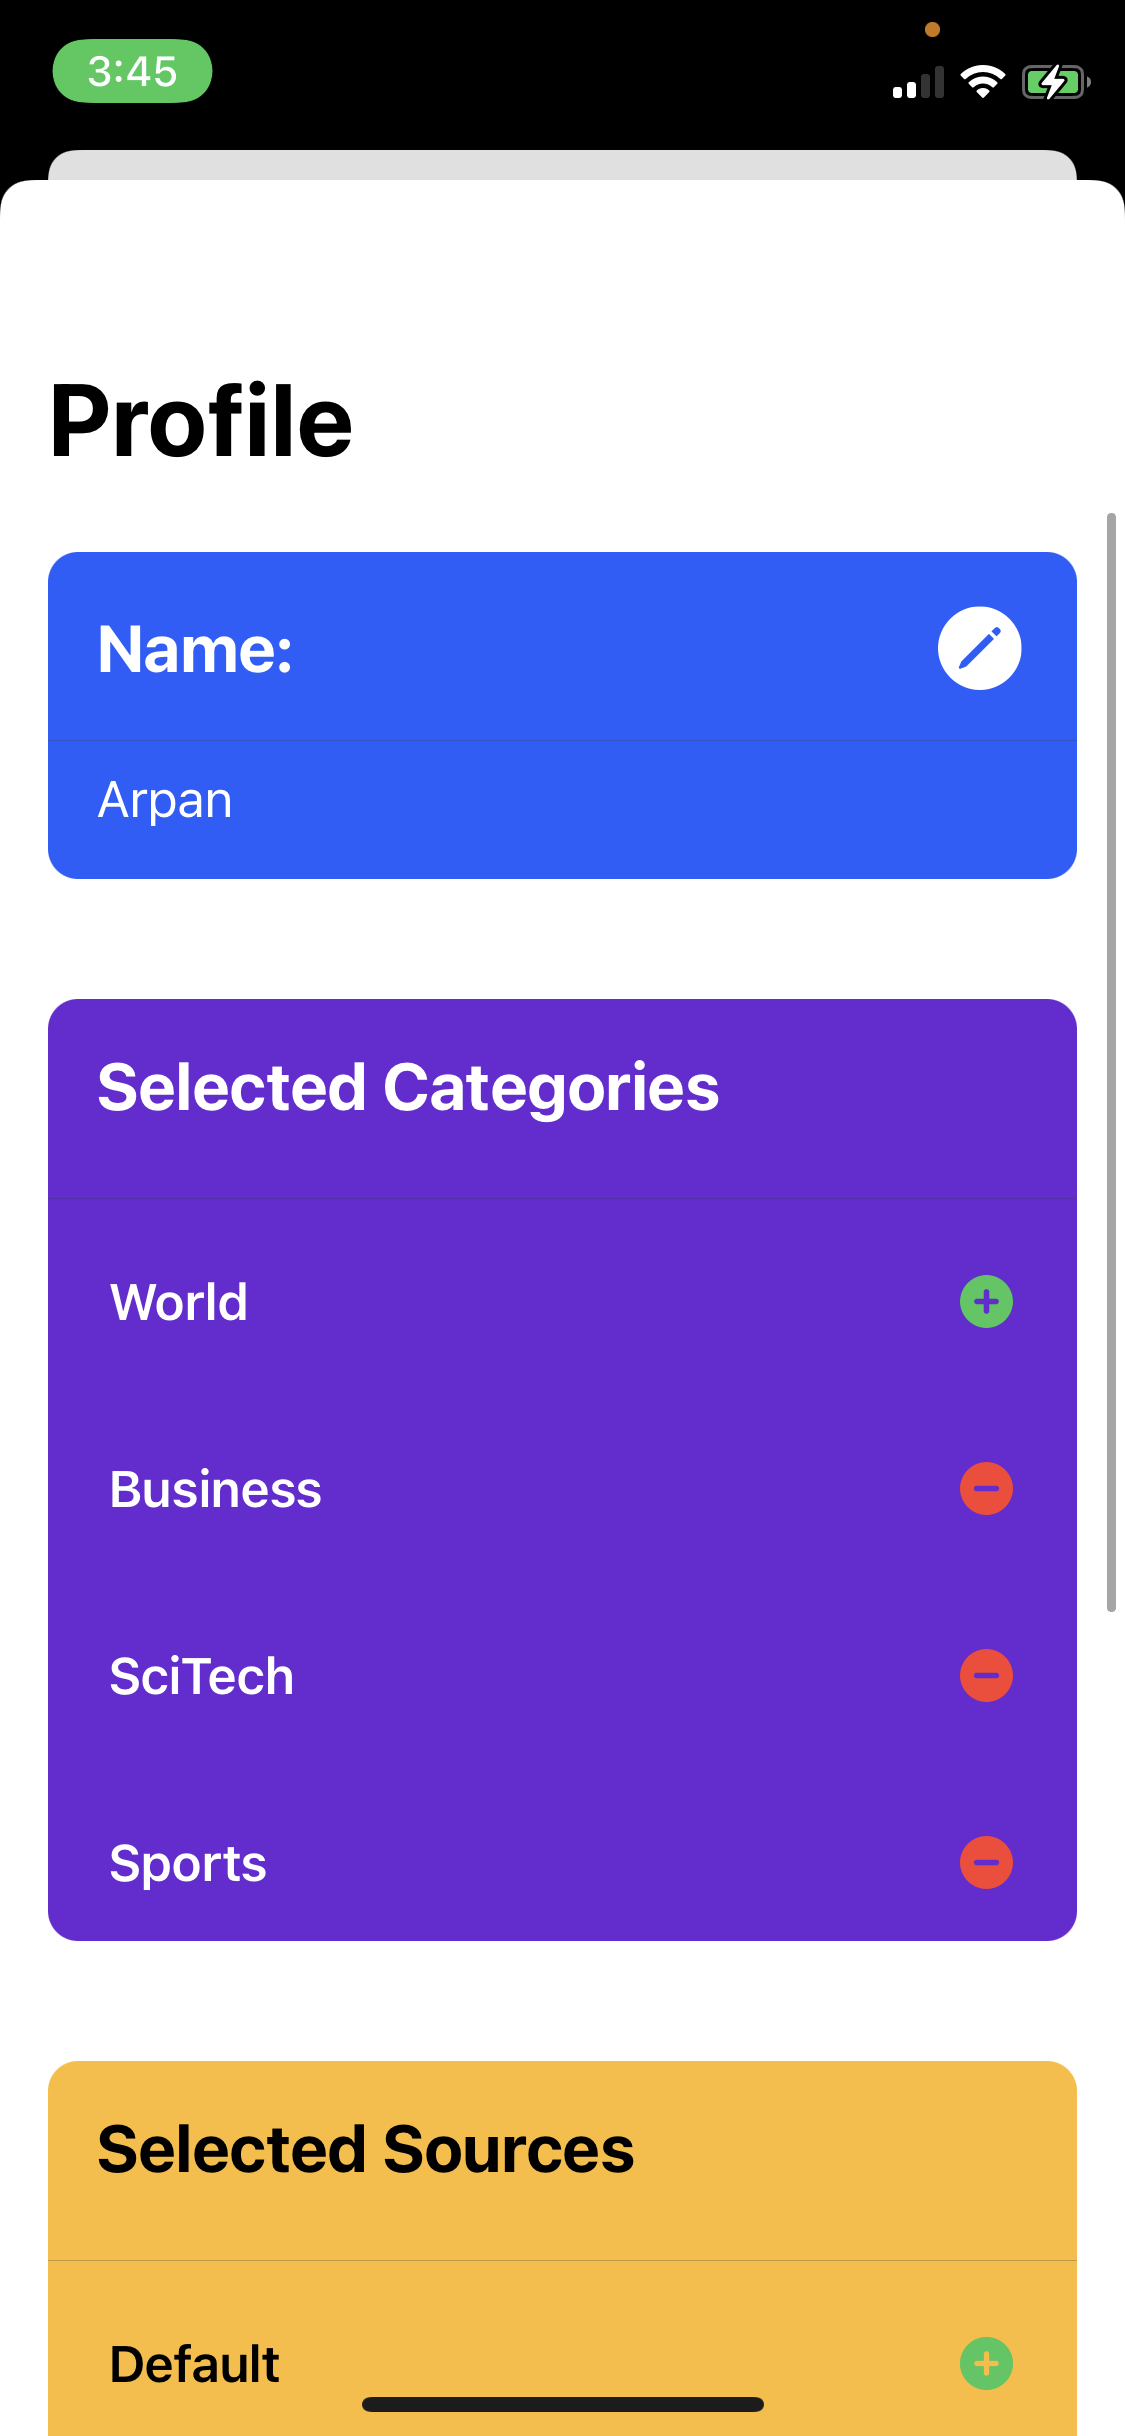Tap the Selected Categories header

[x=408, y=1088]
